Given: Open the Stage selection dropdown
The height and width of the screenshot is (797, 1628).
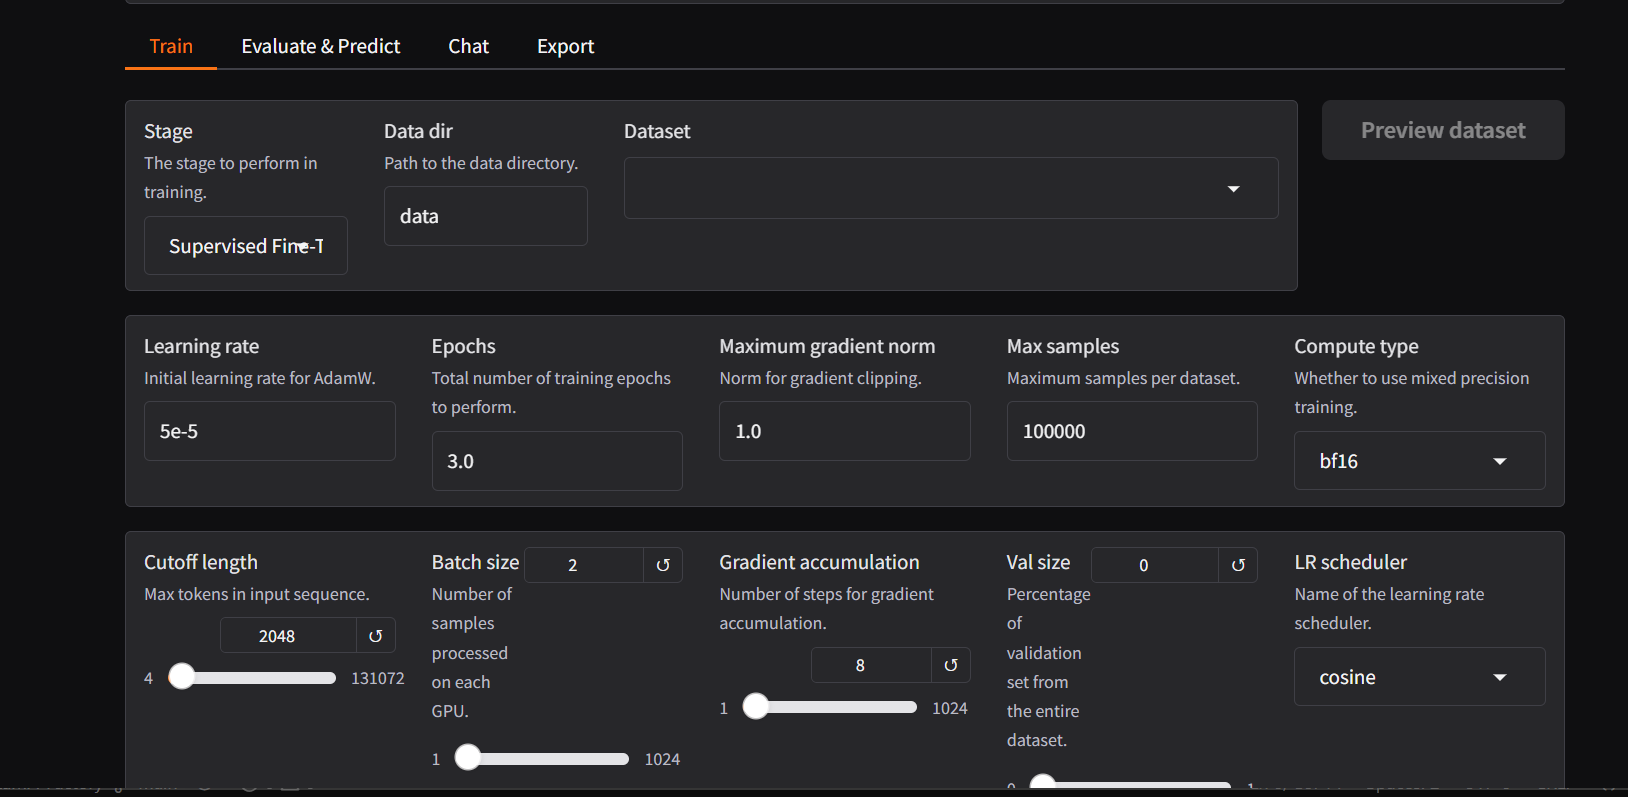Looking at the screenshot, I should pos(245,246).
